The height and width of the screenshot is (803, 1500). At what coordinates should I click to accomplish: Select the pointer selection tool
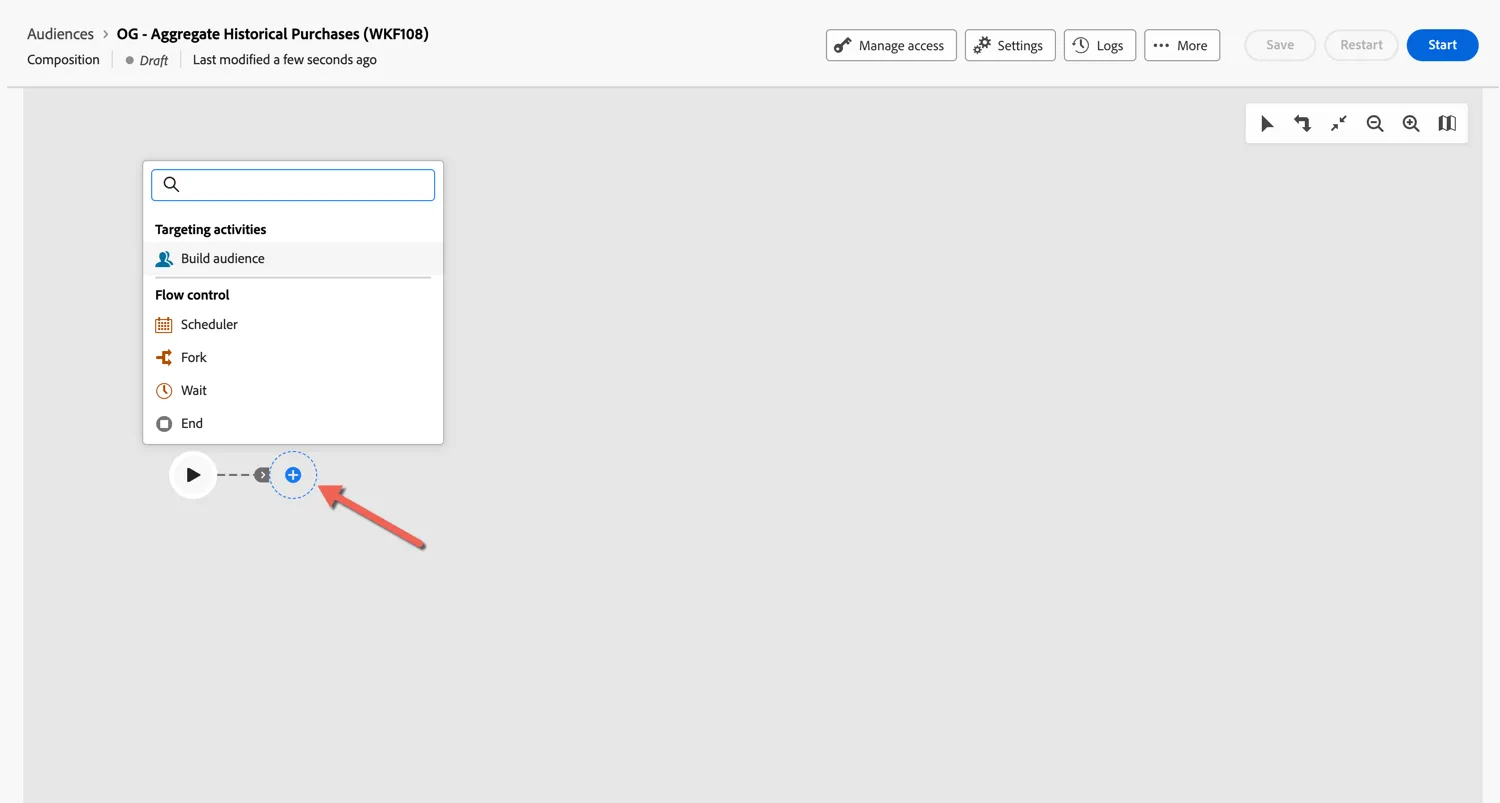point(1267,124)
